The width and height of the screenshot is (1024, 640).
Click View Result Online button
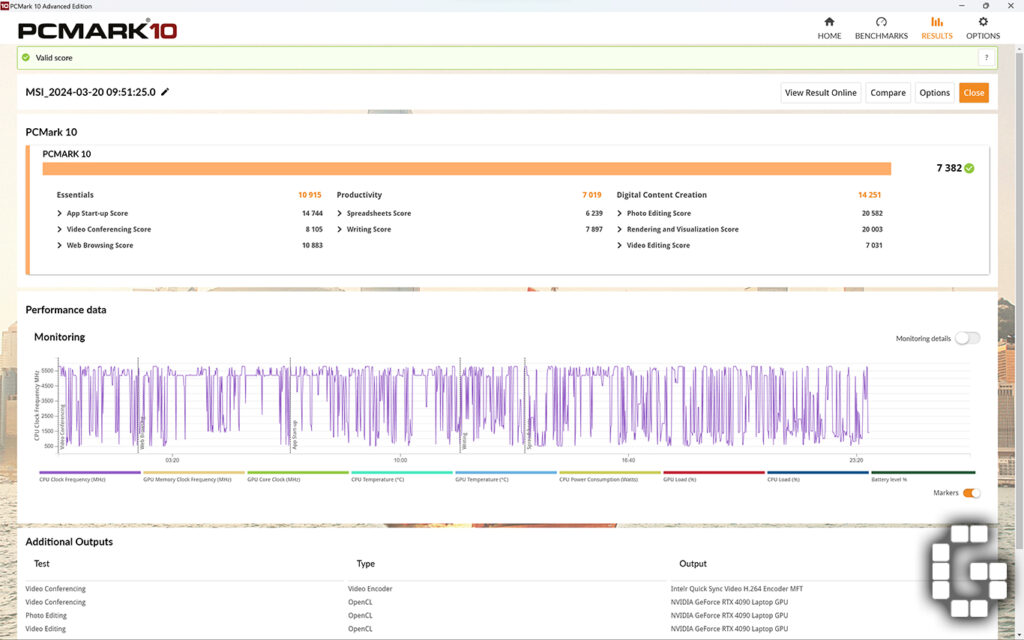pyautogui.click(x=820, y=93)
